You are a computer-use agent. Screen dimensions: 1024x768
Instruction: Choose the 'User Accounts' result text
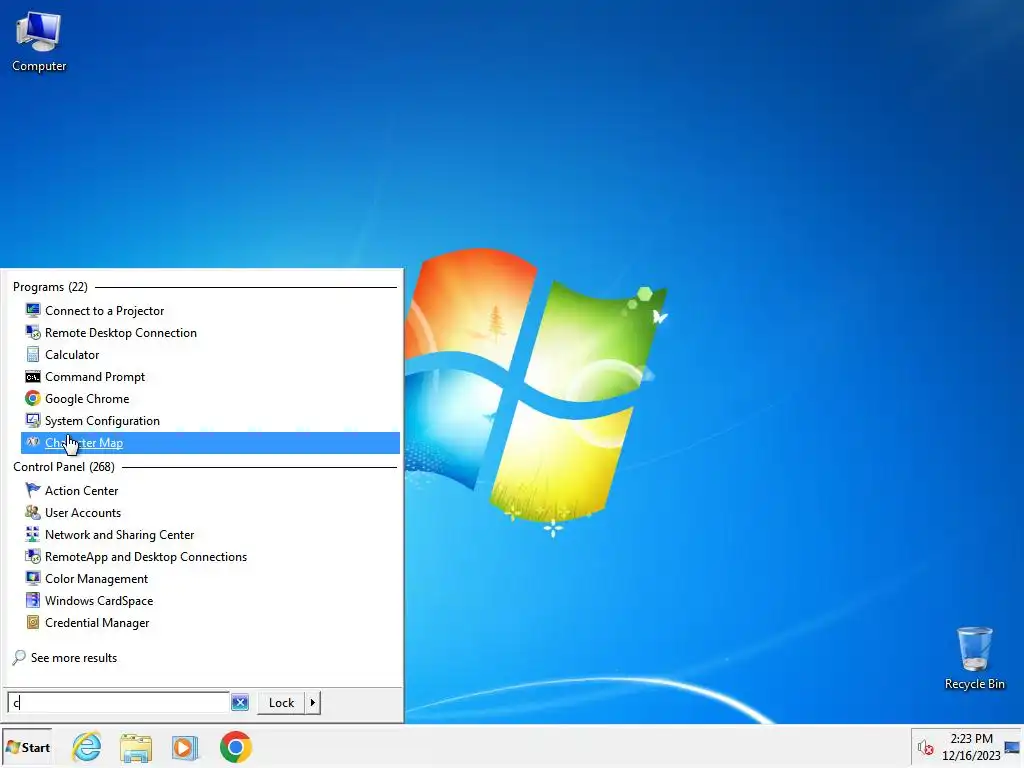83,513
